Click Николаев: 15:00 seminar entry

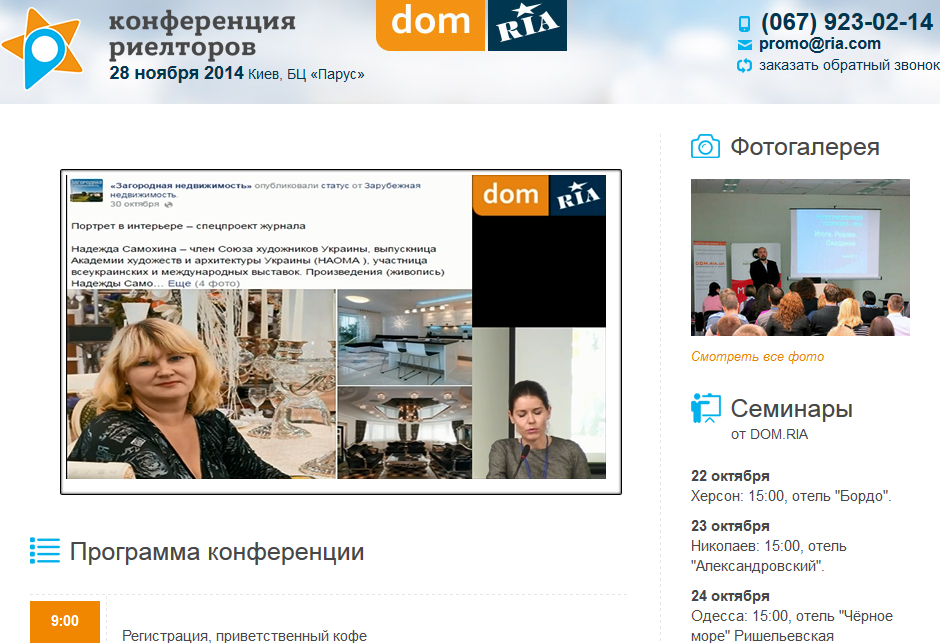pyautogui.click(x=769, y=556)
